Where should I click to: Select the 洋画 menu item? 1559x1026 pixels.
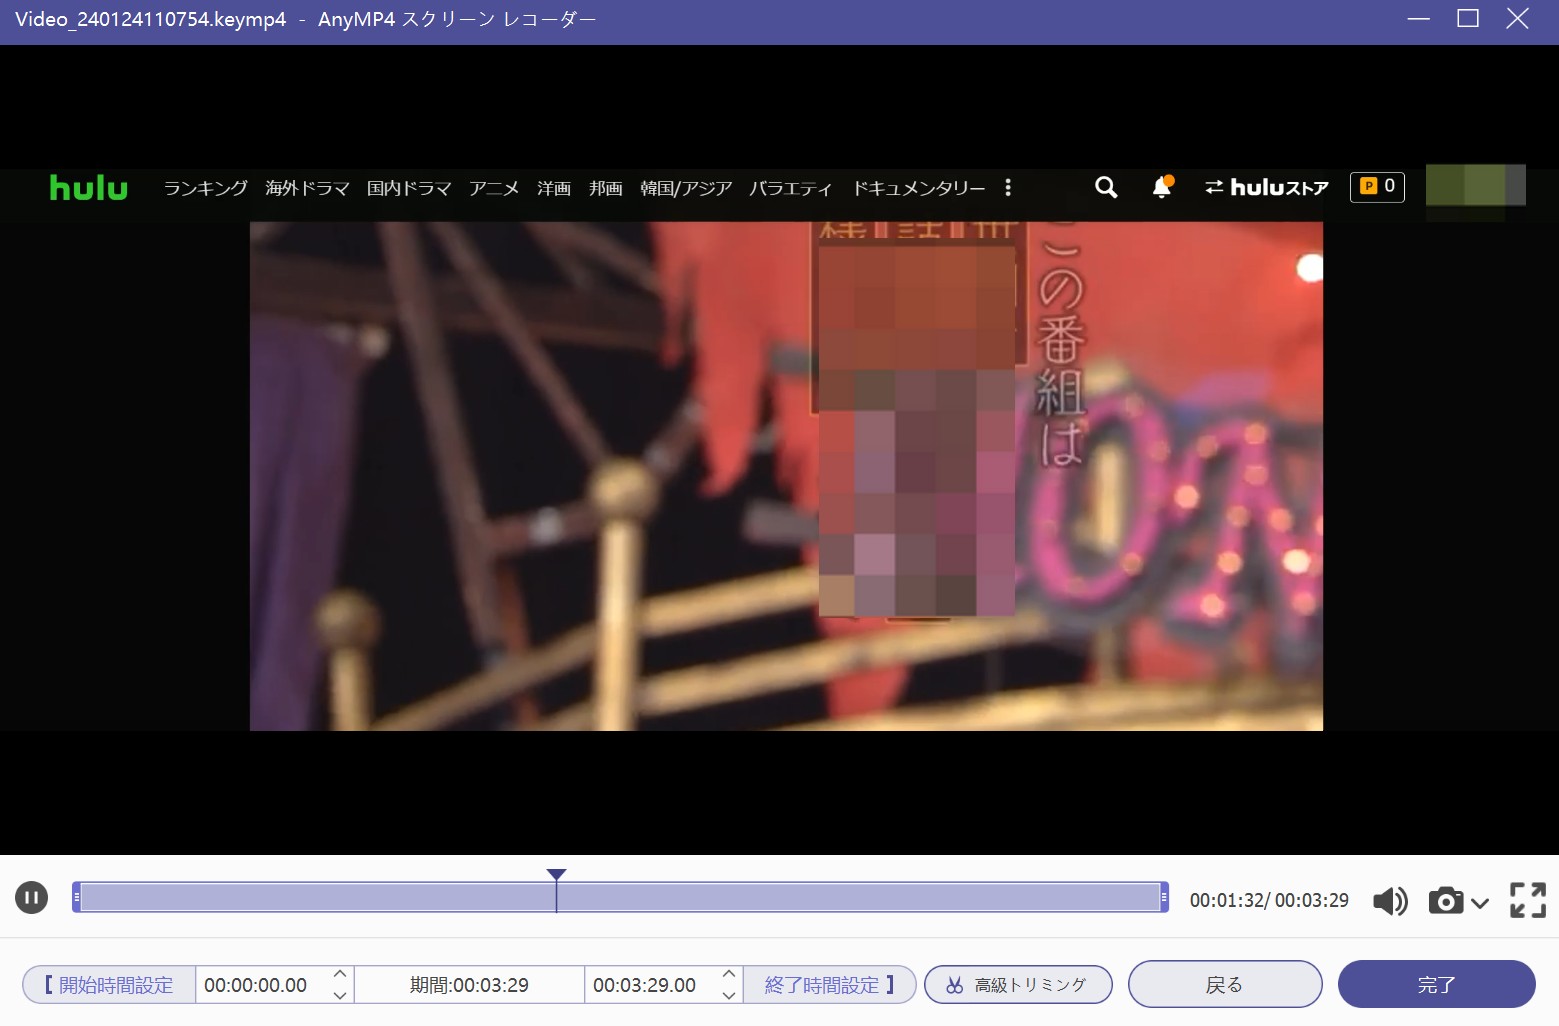click(554, 188)
